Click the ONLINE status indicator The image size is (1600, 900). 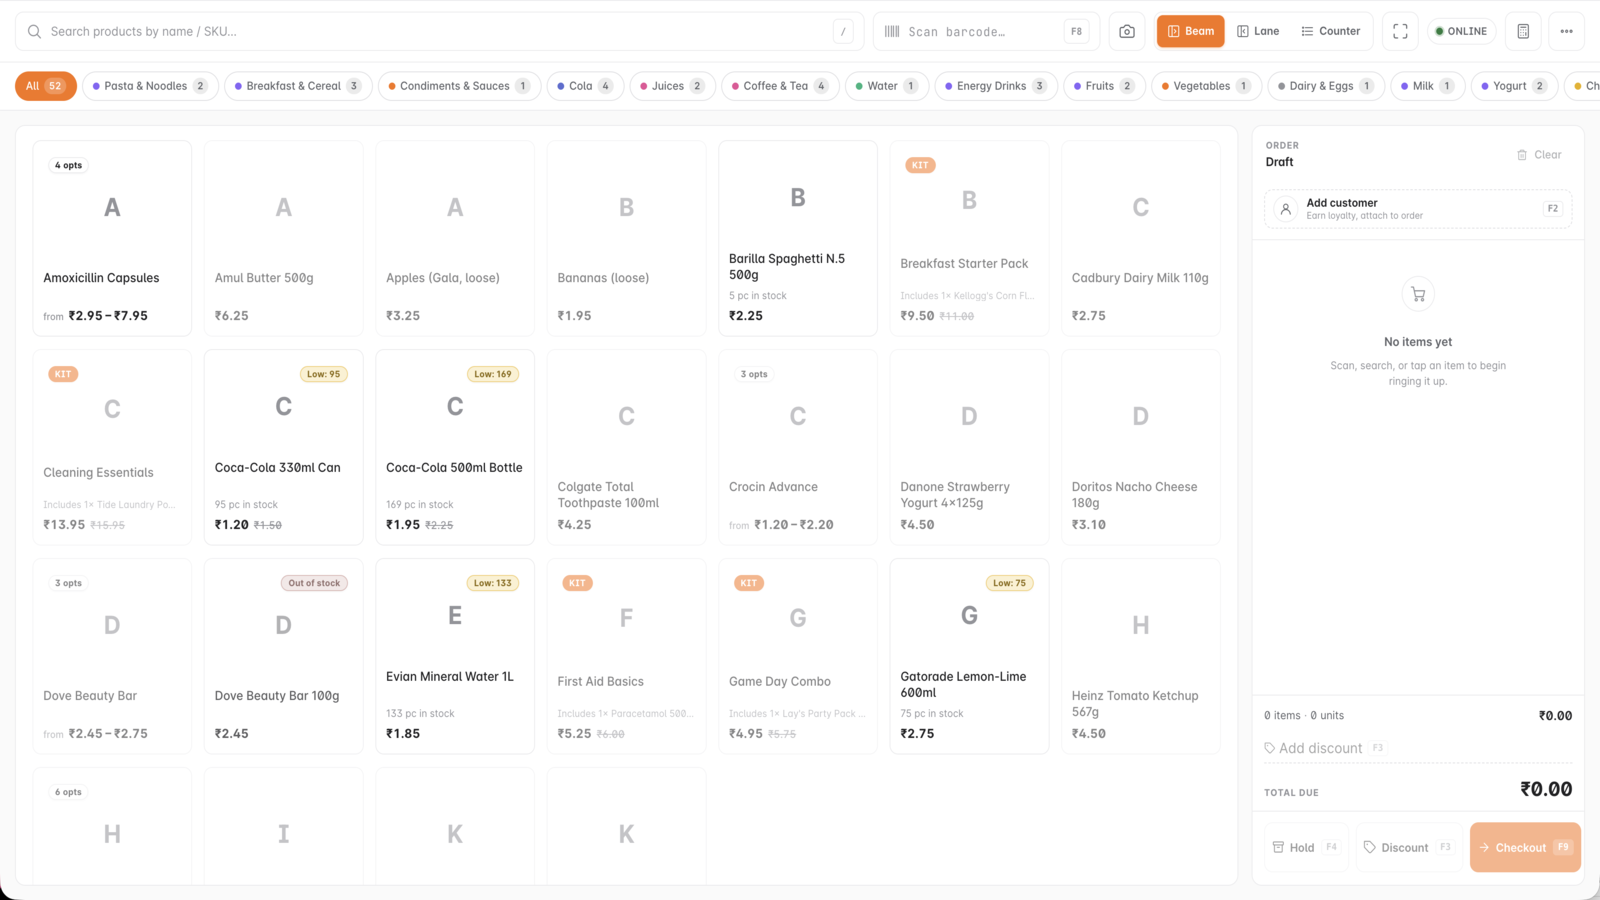[1461, 31]
